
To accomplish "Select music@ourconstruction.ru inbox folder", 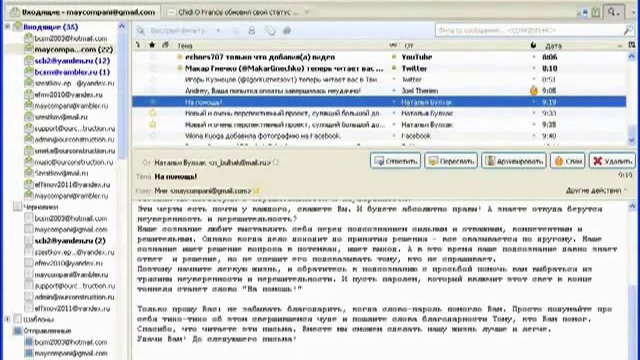I will (x=73, y=162).
